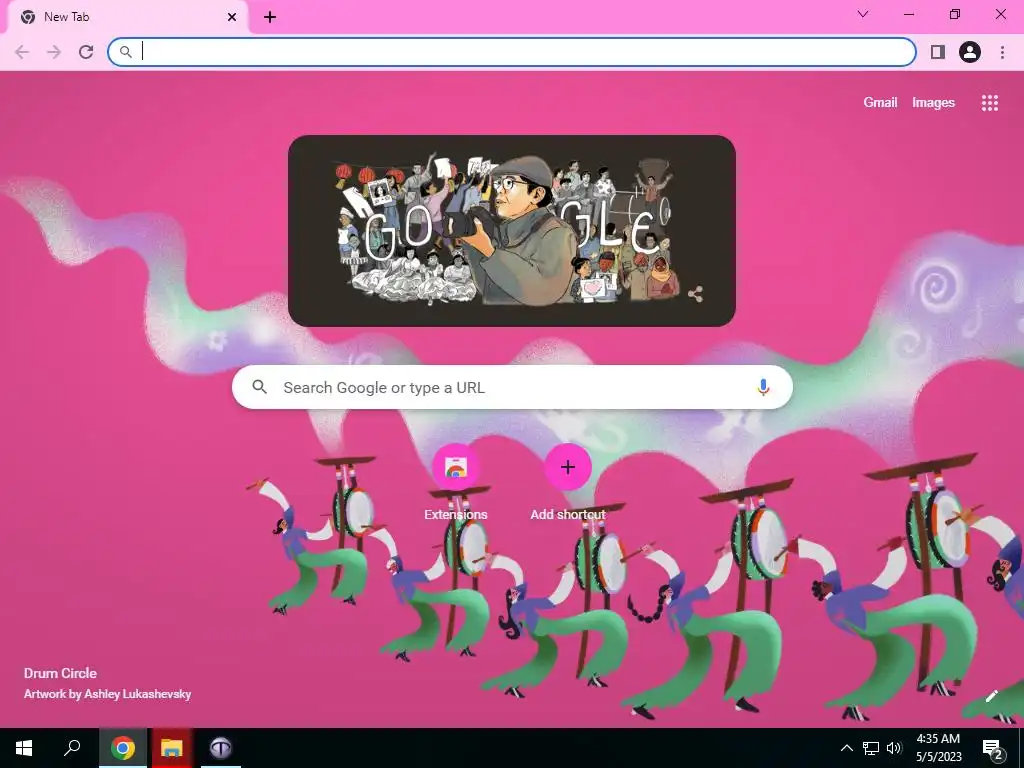Screen dimensions: 1024x768
Task: Go forward using the forward arrow
Action: pos(54,52)
